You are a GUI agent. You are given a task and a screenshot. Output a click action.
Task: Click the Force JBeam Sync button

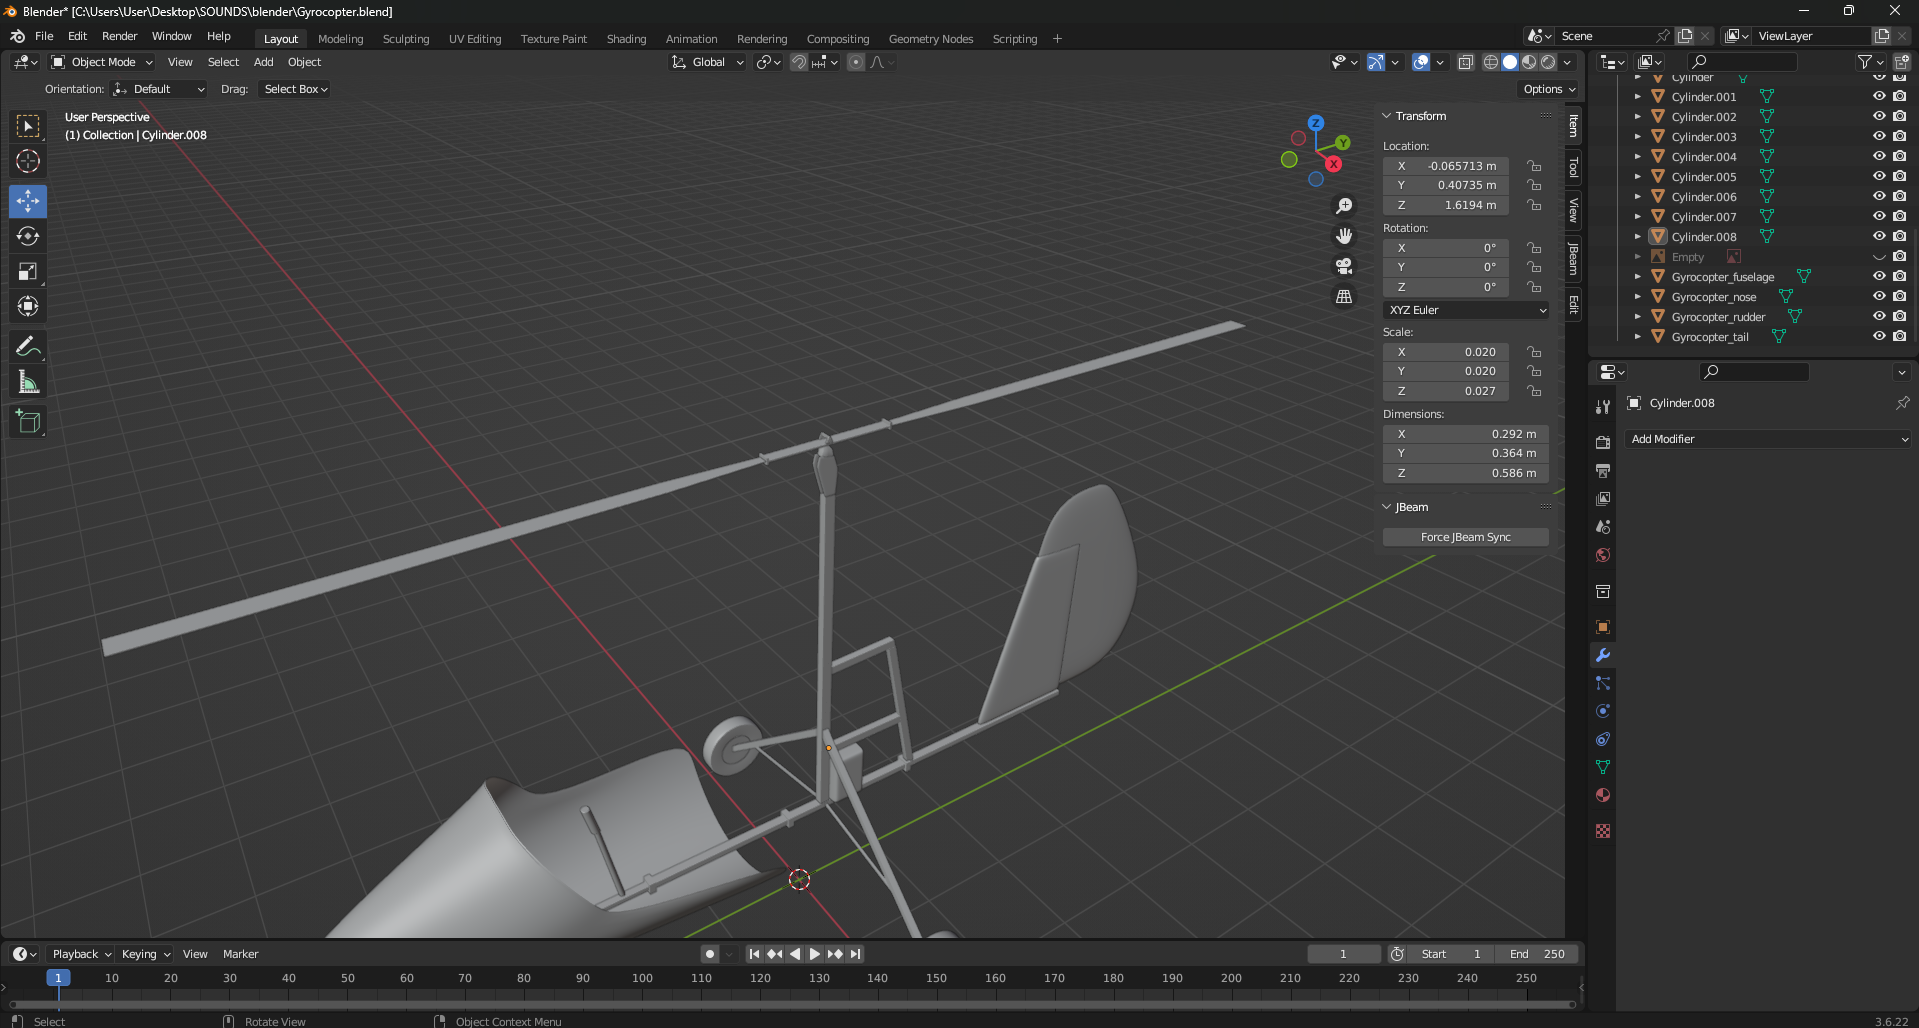click(x=1465, y=537)
